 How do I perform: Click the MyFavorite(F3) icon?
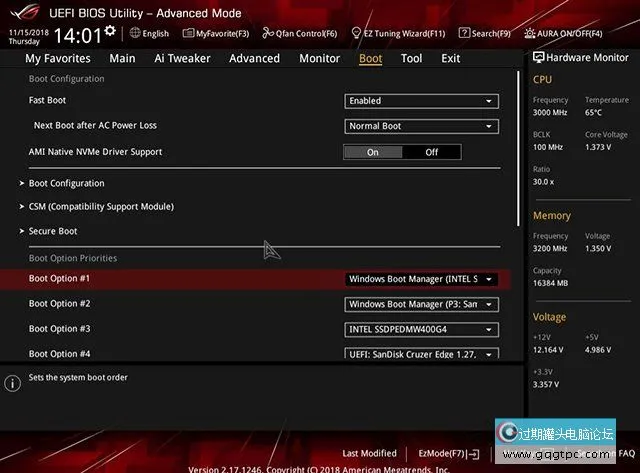click(x=188, y=33)
